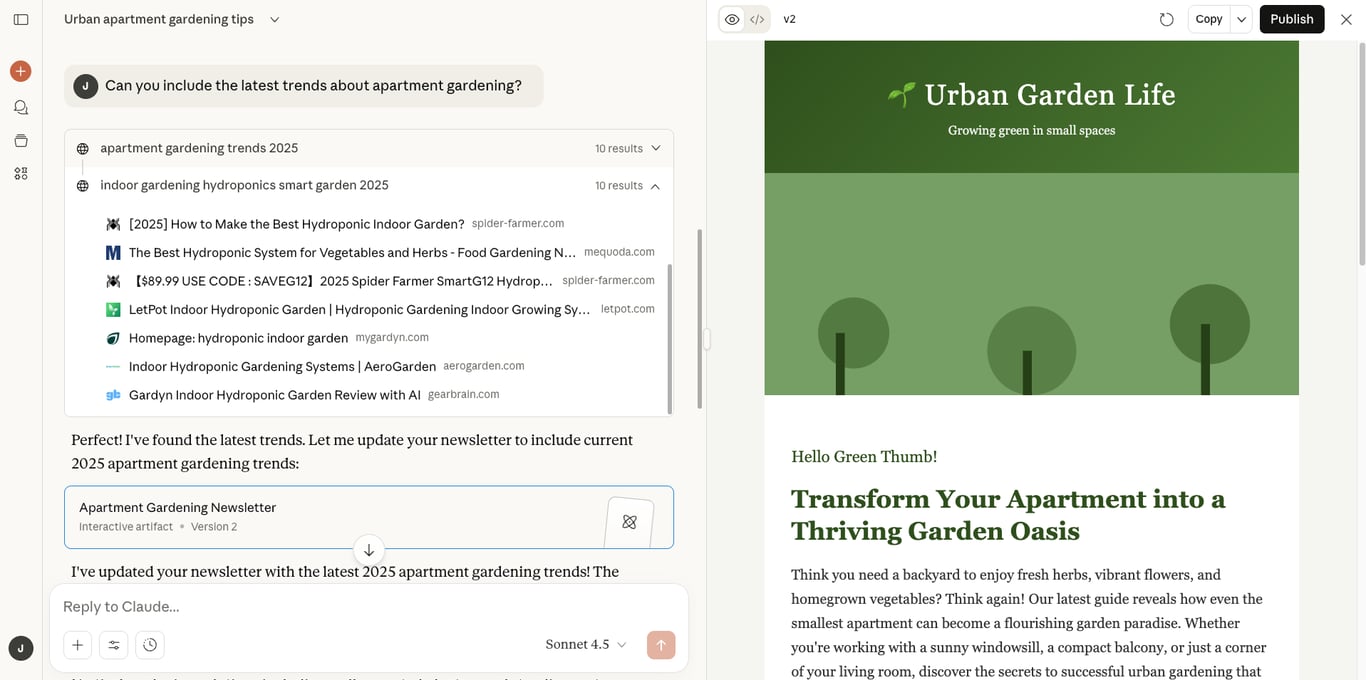Switch artifact to code view

pyautogui.click(x=757, y=18)
